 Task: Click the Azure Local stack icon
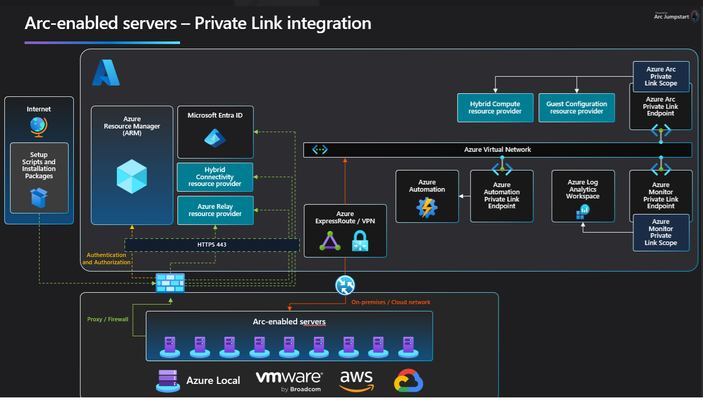point(168,381)
